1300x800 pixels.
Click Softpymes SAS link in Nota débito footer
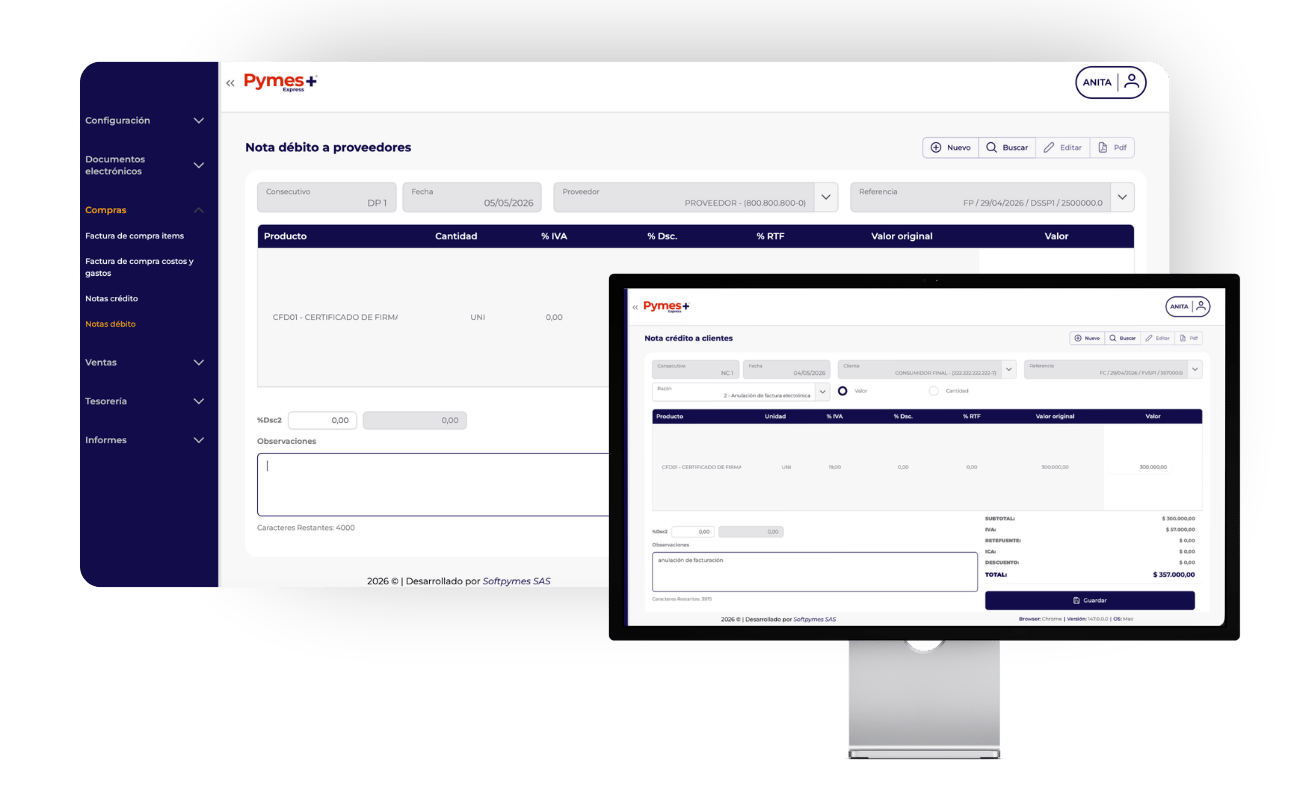pos(516,581)
